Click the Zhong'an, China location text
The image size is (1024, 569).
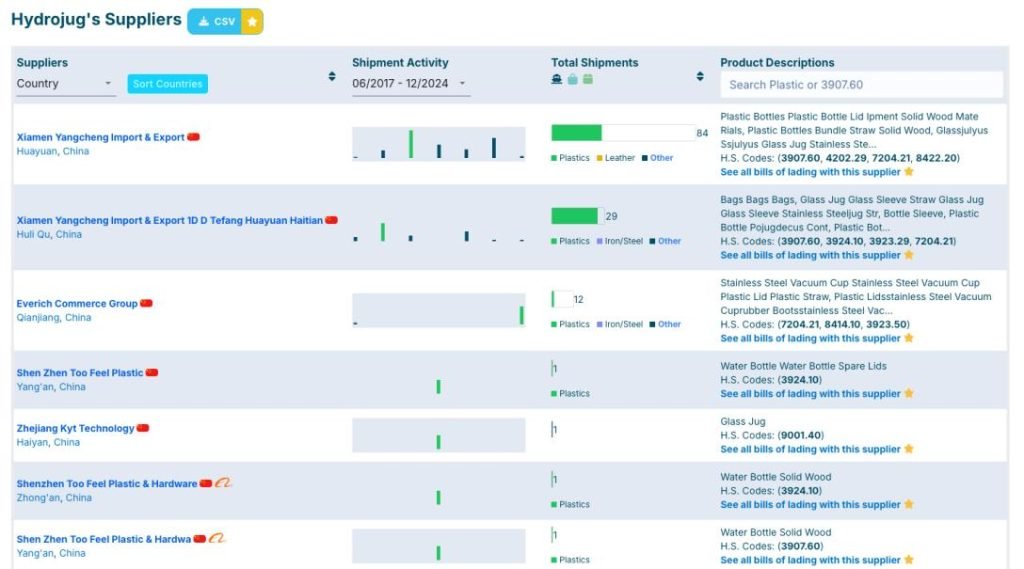[x=54, y=498]
